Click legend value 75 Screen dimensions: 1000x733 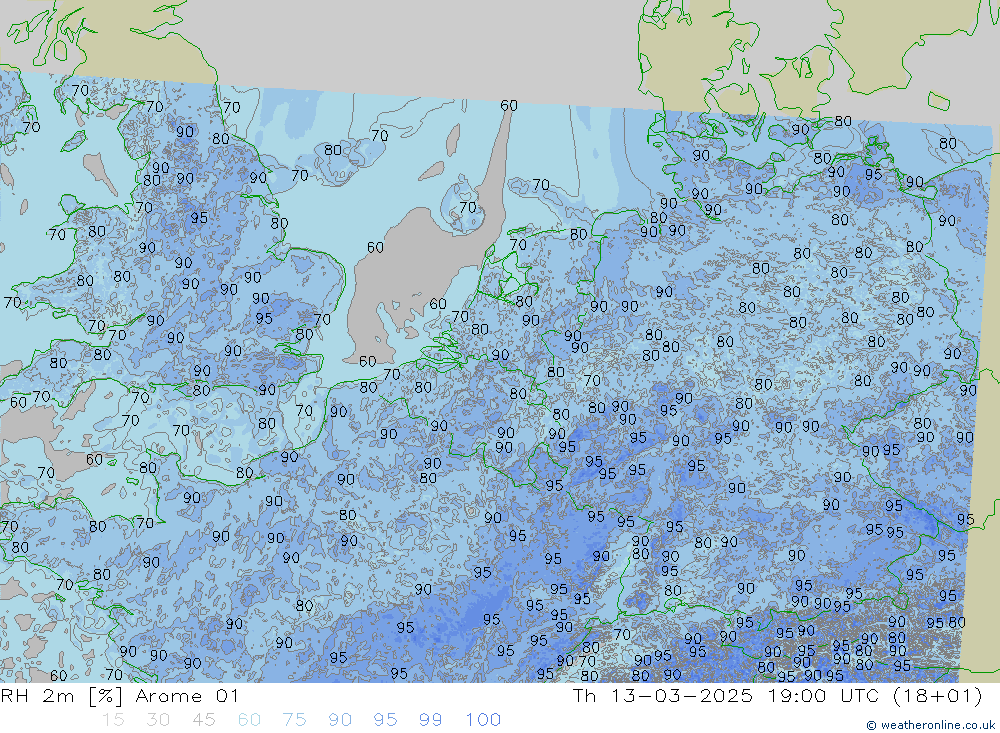coord(295,720)
